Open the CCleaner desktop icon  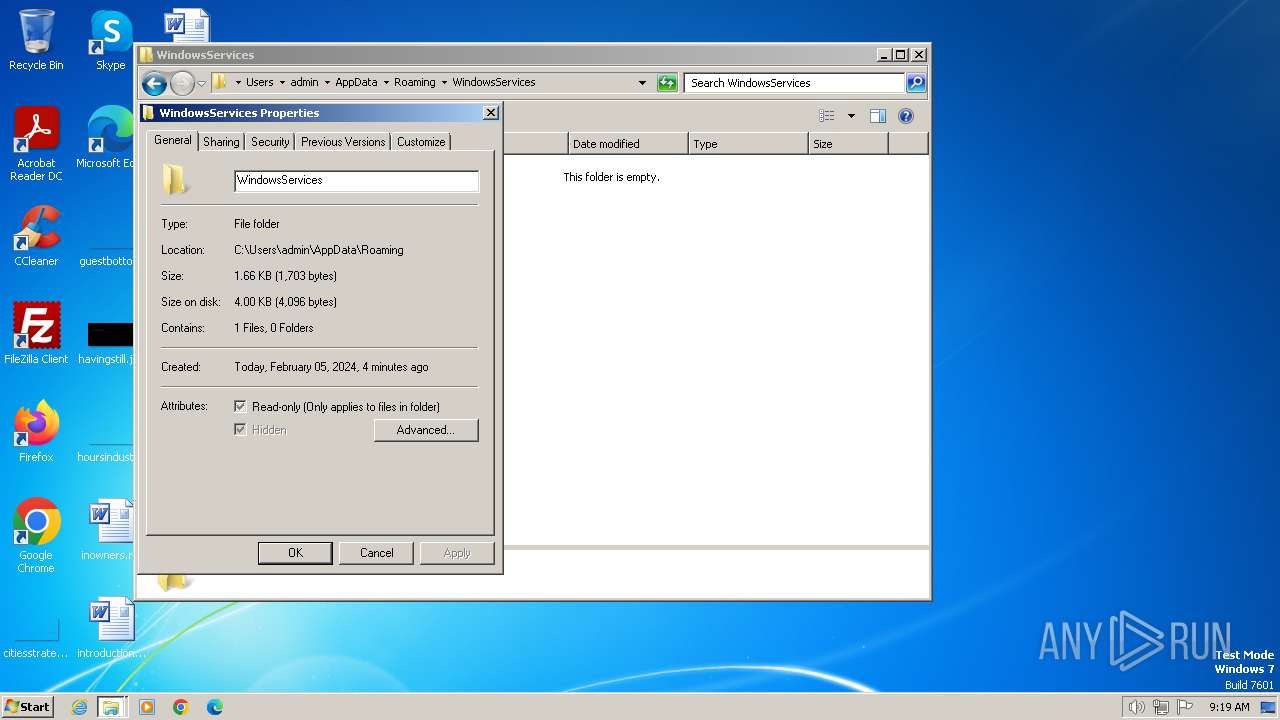pos(36,236)
